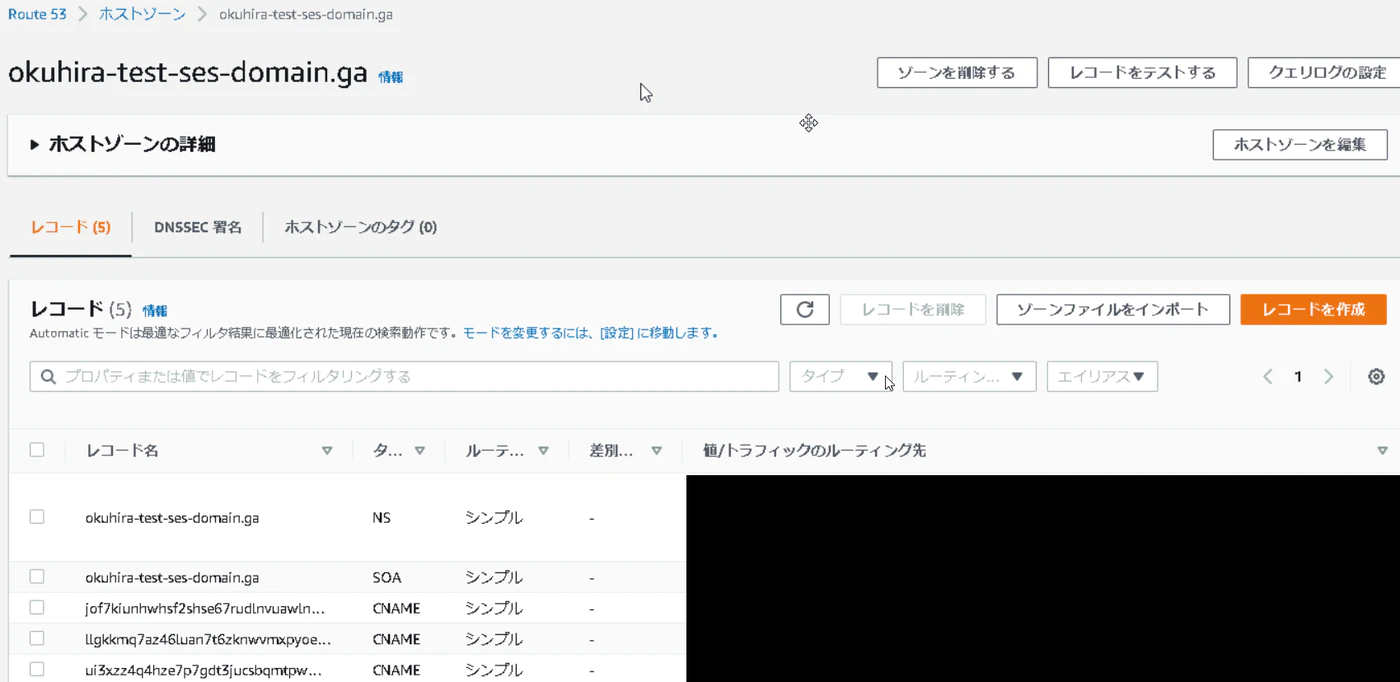
Task: Go to next page arrow
Action: (1328, 377)
